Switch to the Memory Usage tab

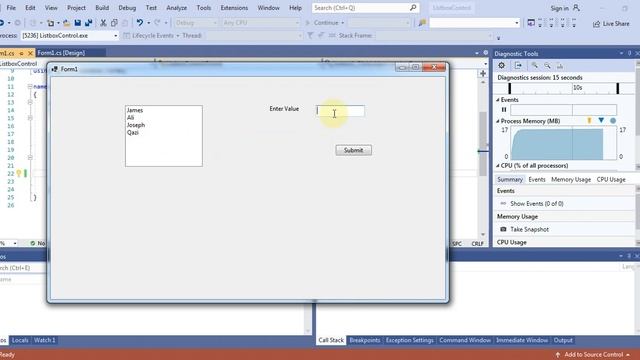tap(571, 180)
